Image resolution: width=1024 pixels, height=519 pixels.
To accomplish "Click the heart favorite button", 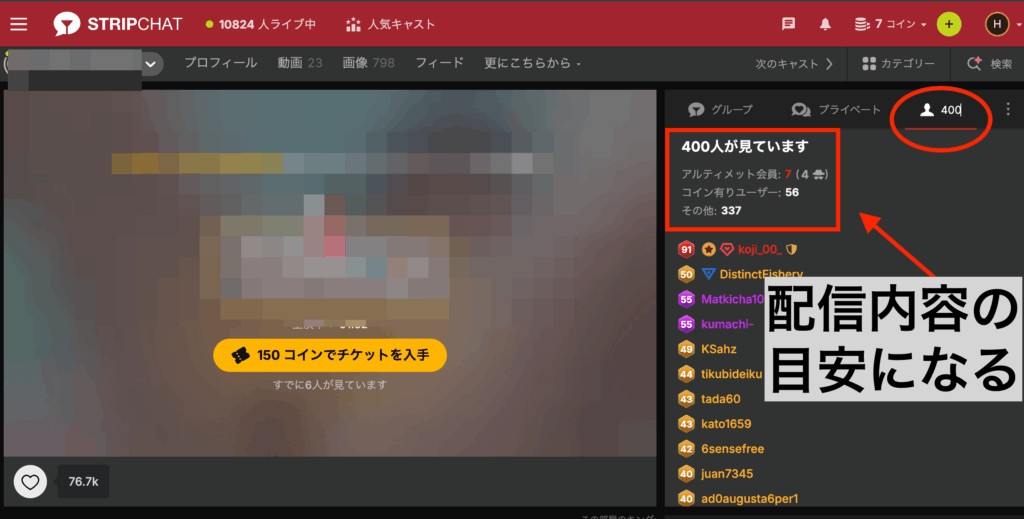I will (x=30, y=482).
